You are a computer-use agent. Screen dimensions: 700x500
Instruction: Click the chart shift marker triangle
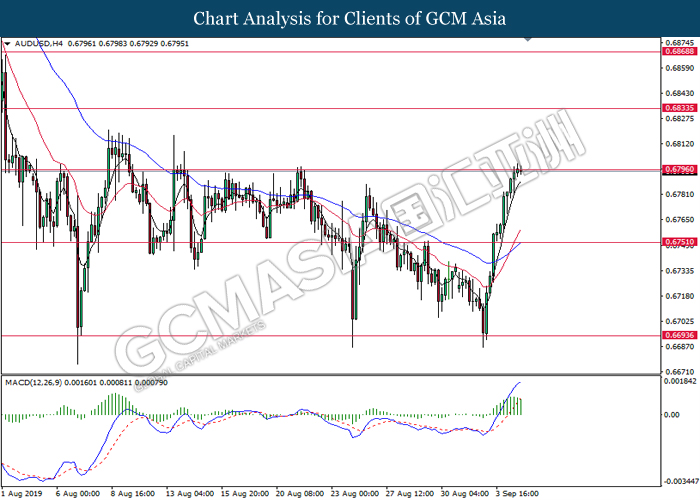tap(528, 40)
